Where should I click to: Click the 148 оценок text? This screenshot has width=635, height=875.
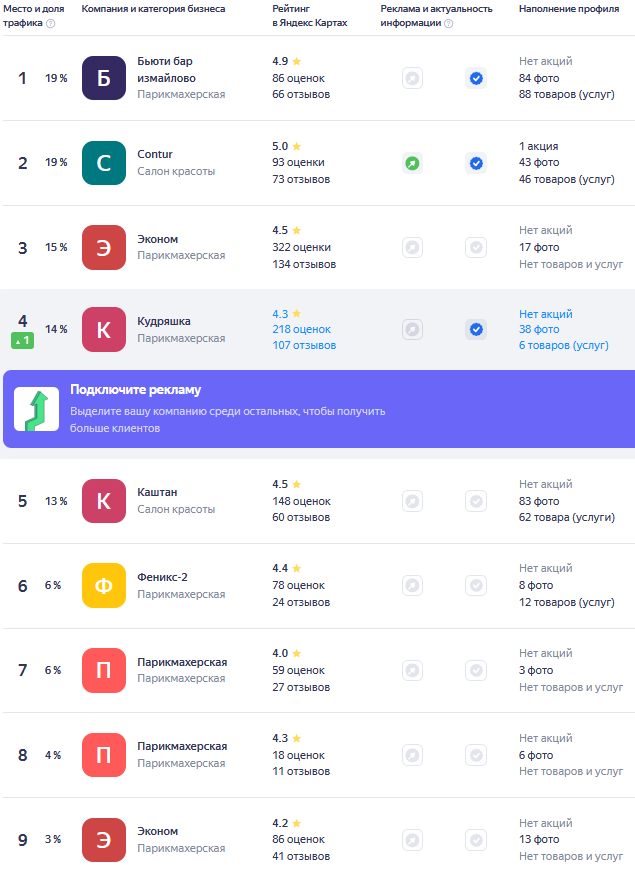tap(301, 501)
